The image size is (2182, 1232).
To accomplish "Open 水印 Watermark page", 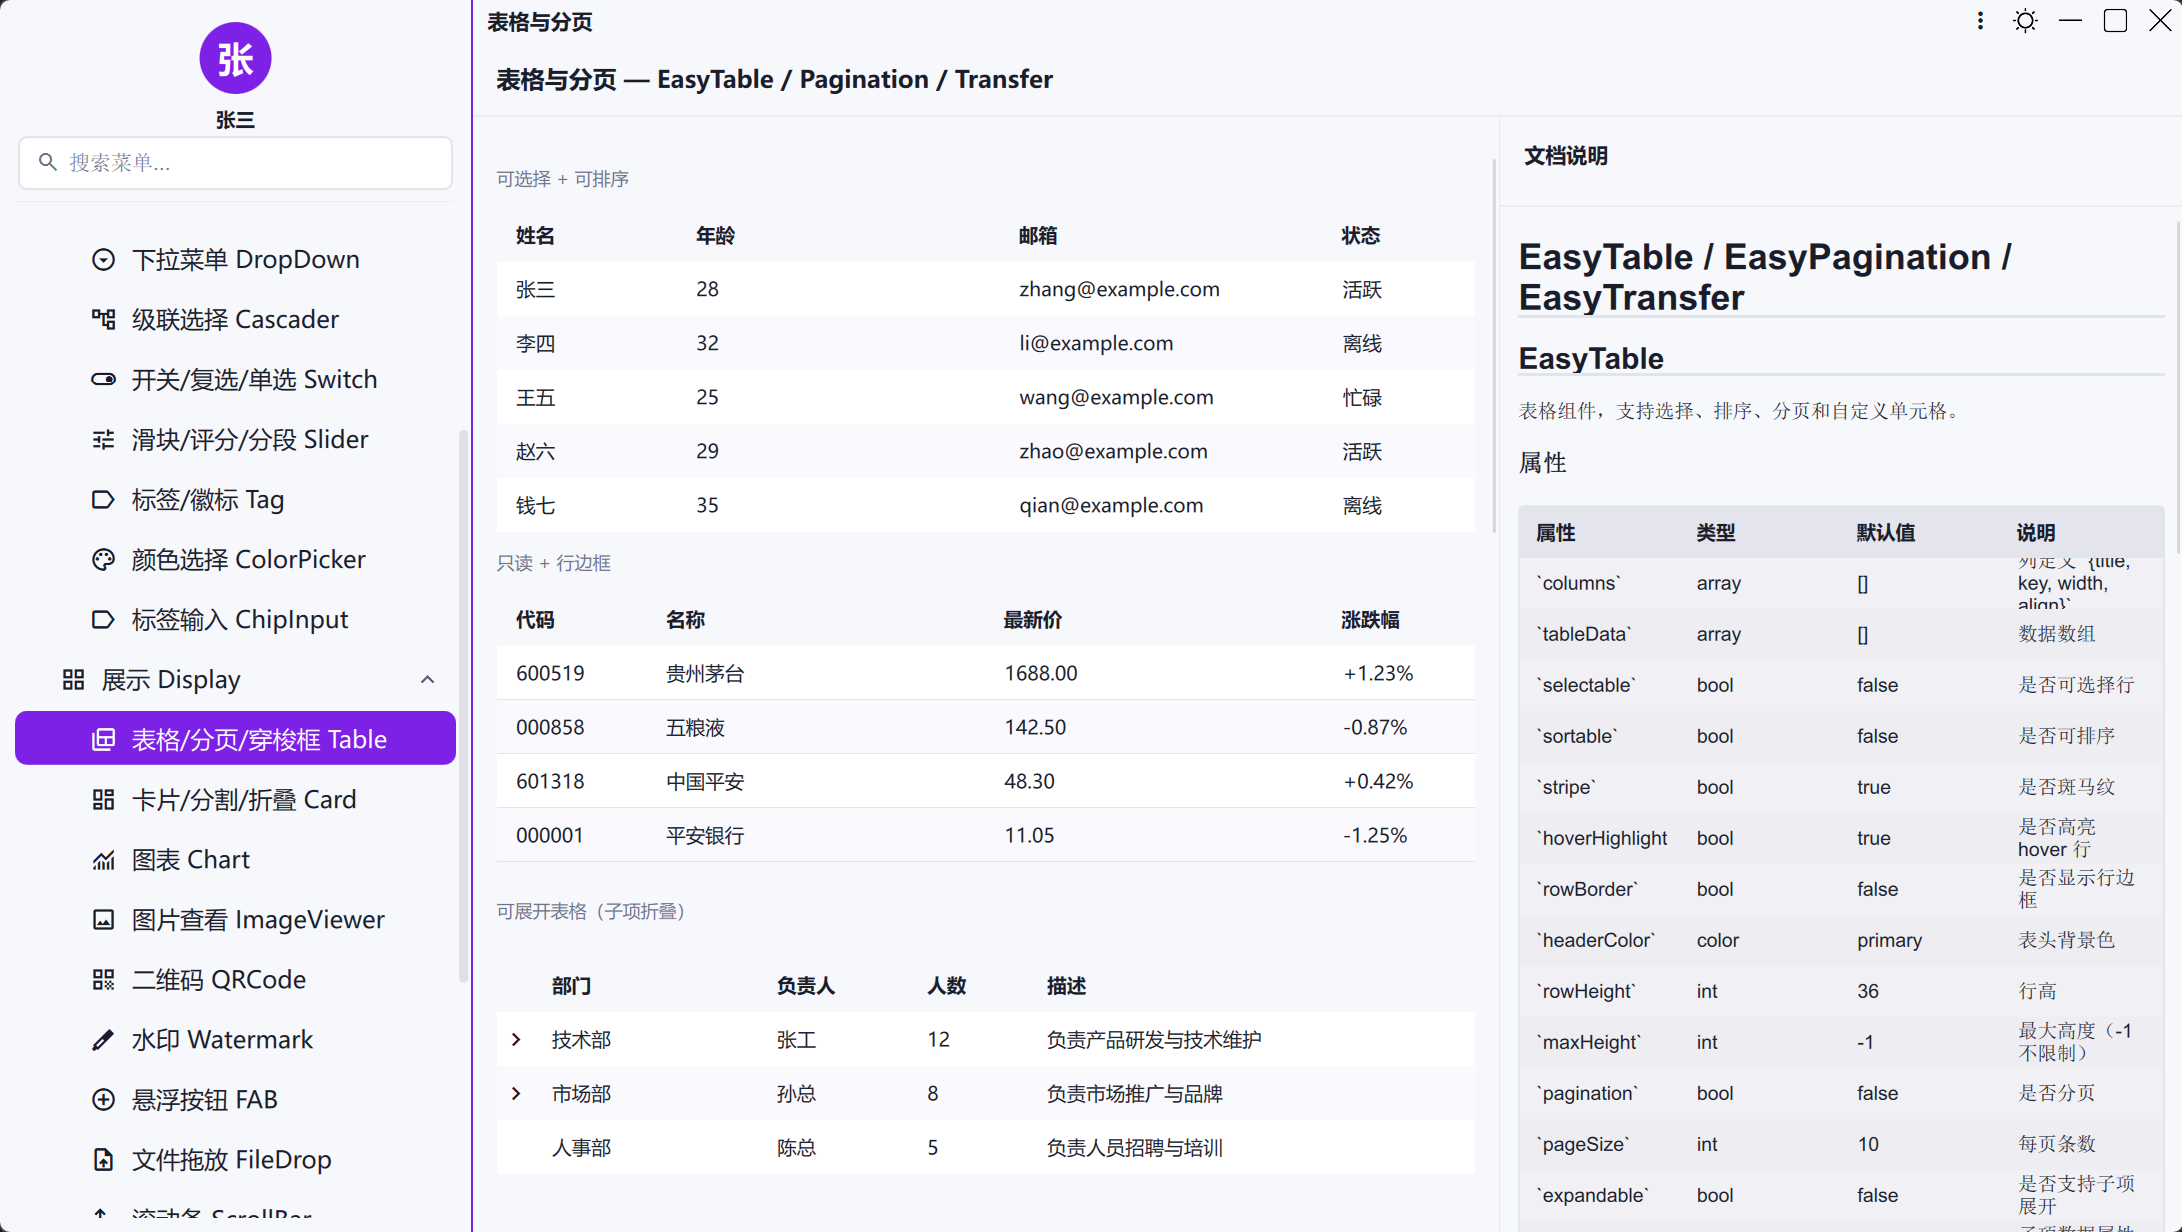I will [236, 1040].
